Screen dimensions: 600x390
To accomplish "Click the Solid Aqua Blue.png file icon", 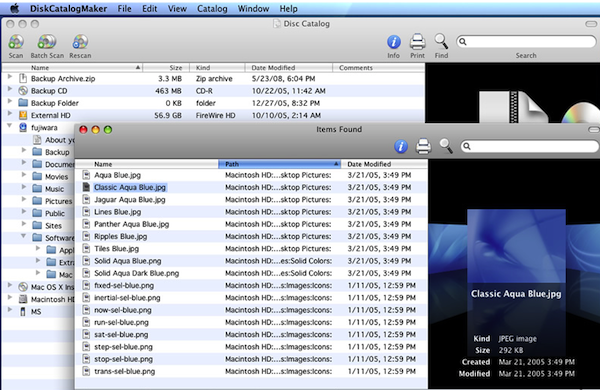I will [x=86, y=261].
